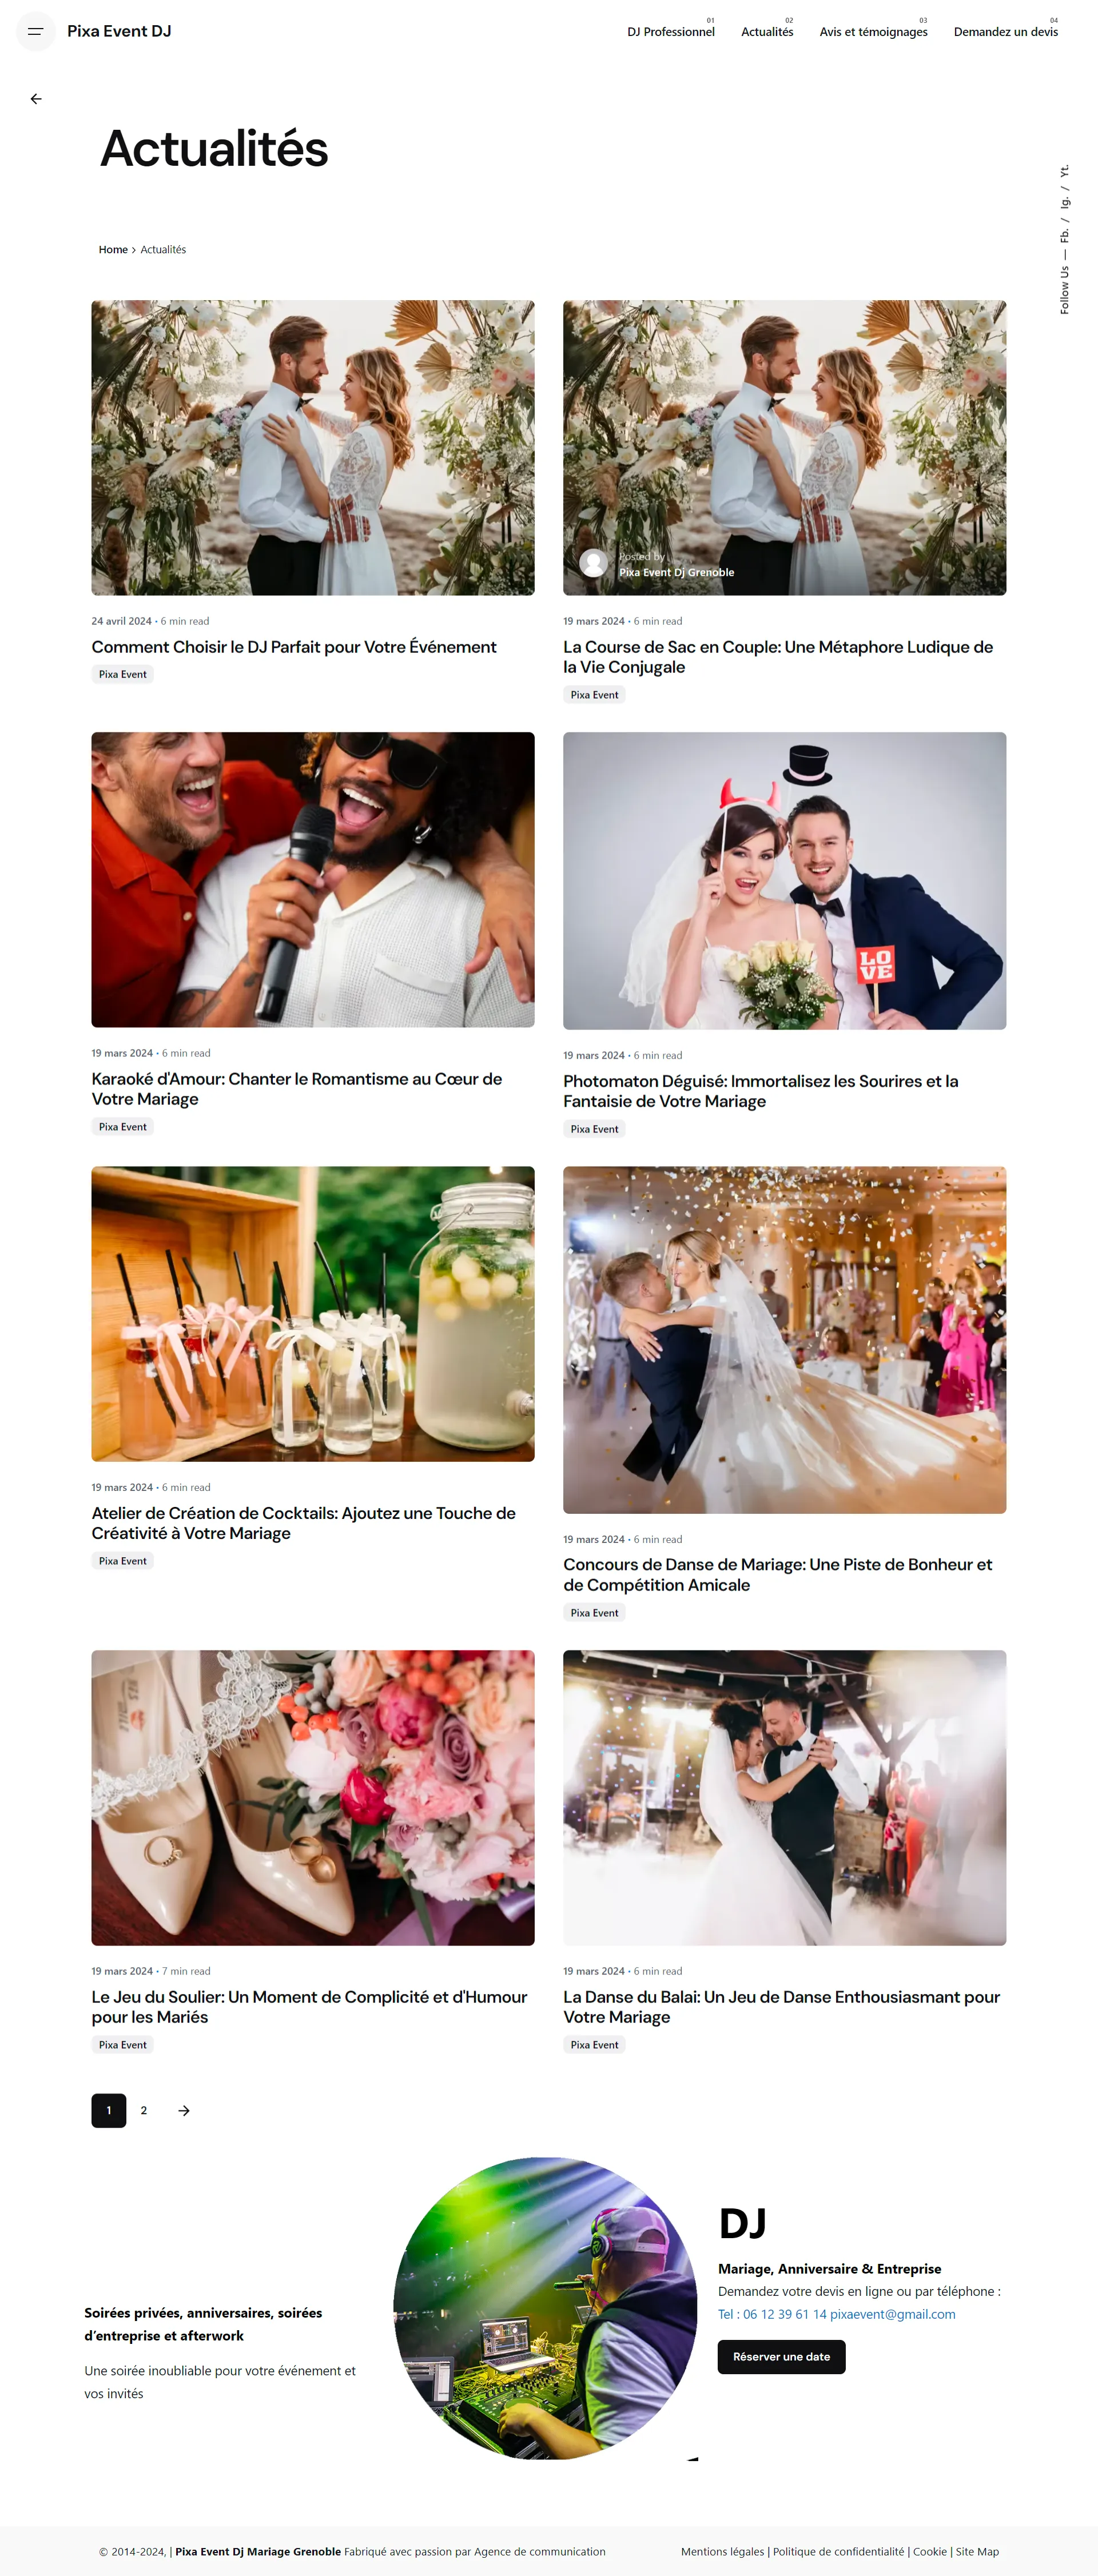This screenshot has width=1098, height=2576.
Task: Open the hamburger menu icon
Action: pos(35,31)
